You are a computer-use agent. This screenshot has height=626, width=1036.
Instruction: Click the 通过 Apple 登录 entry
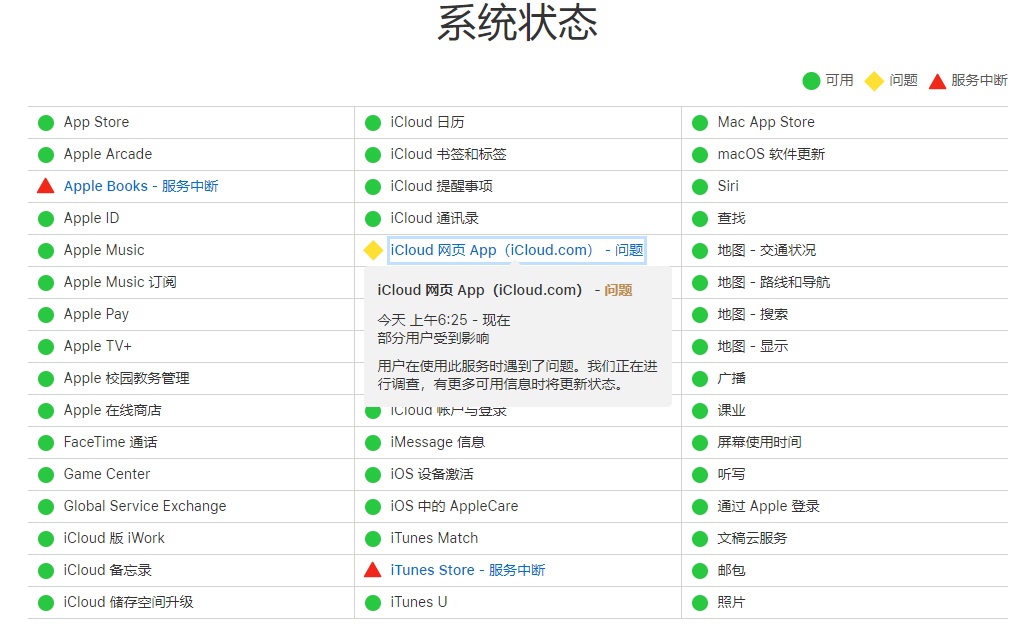[768, 506]
